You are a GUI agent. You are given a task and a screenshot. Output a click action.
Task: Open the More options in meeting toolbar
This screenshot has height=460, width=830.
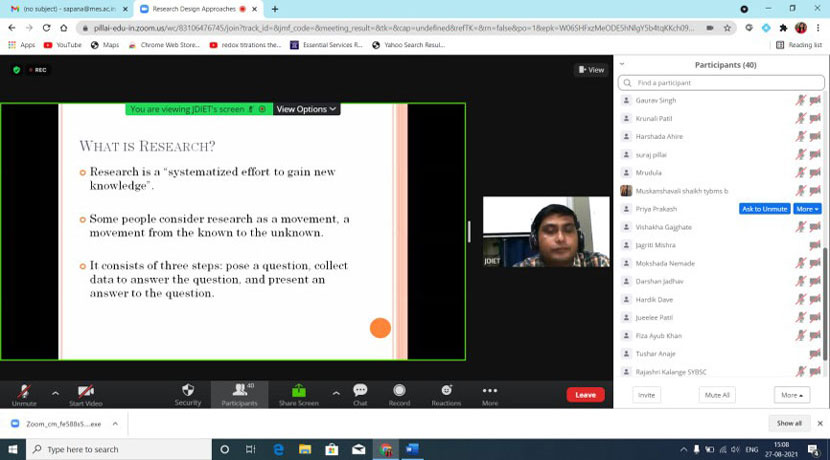pyautogui.click(x=490, y=391)
